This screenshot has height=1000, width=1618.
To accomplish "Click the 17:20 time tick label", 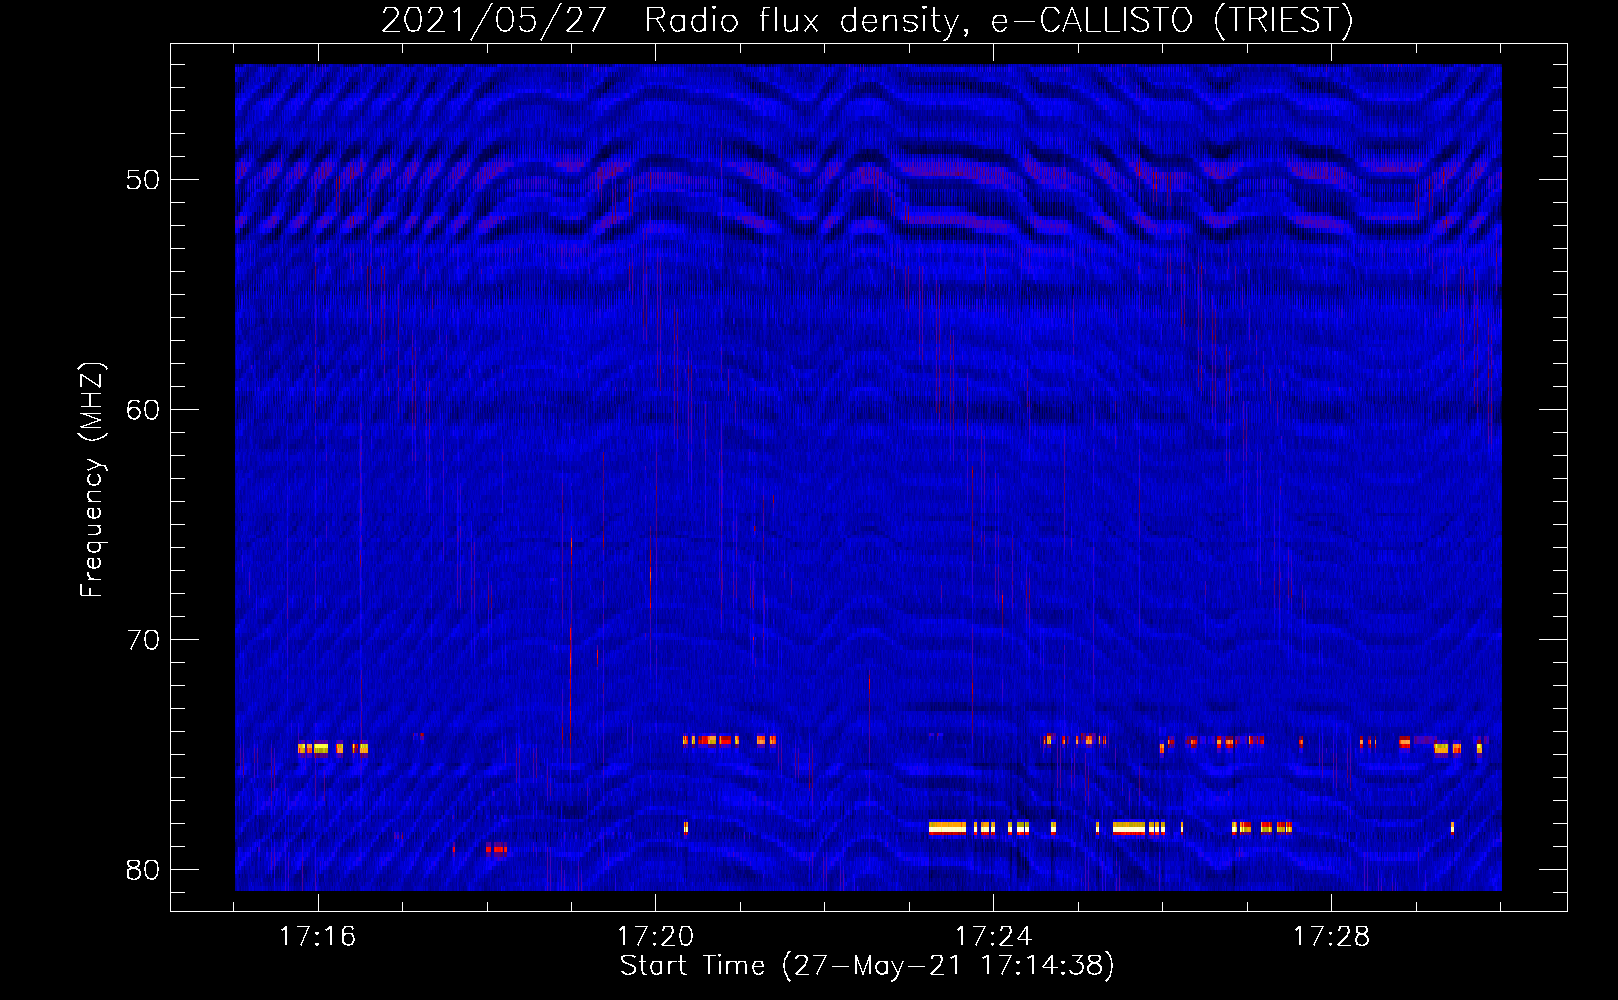I will [x=655, y=937].
